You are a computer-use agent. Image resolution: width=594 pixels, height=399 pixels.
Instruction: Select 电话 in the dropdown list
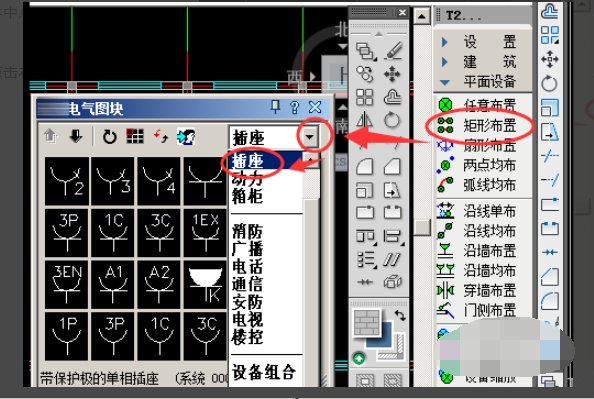click(247, 267)
